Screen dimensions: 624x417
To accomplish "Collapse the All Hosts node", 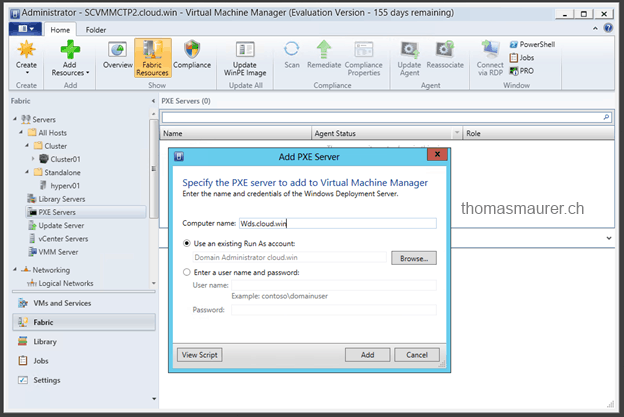I will click(21, 132).
